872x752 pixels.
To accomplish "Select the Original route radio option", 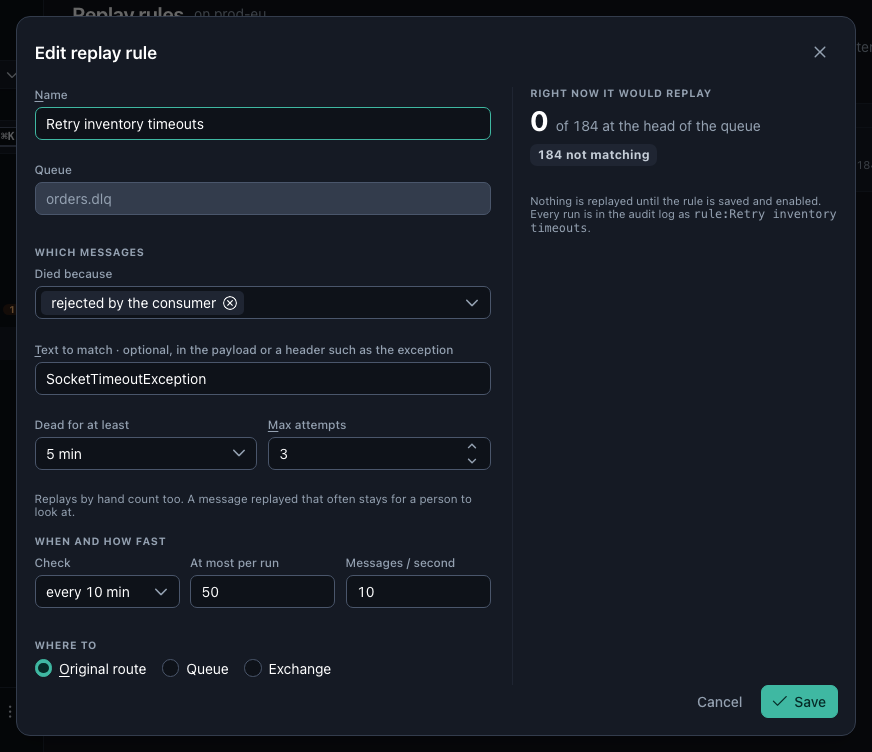I will [x=43, y=668].
